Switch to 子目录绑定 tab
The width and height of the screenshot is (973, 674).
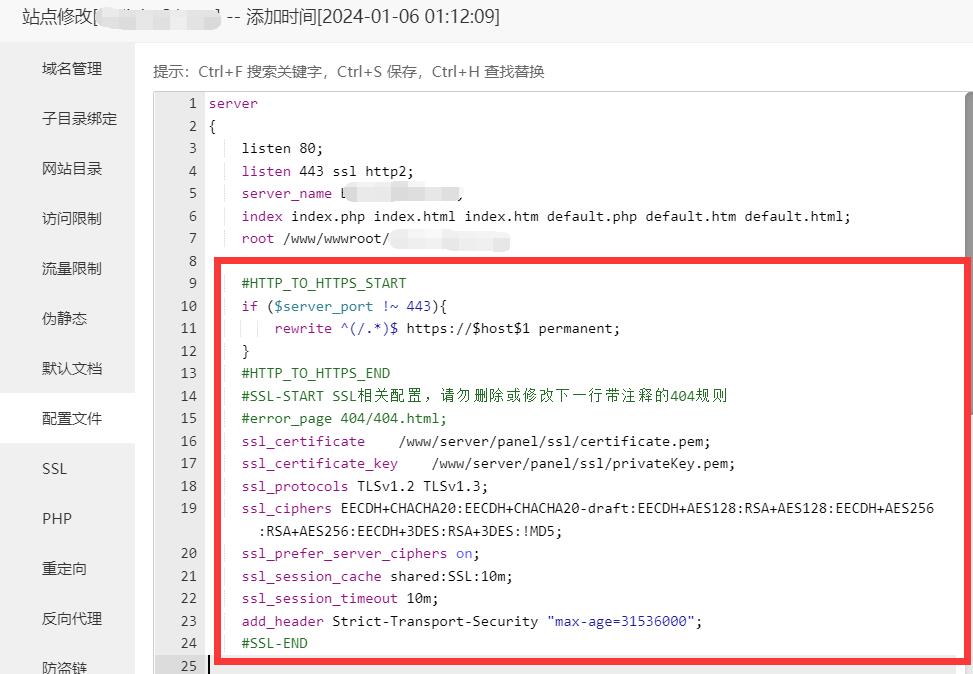[79, 119]
